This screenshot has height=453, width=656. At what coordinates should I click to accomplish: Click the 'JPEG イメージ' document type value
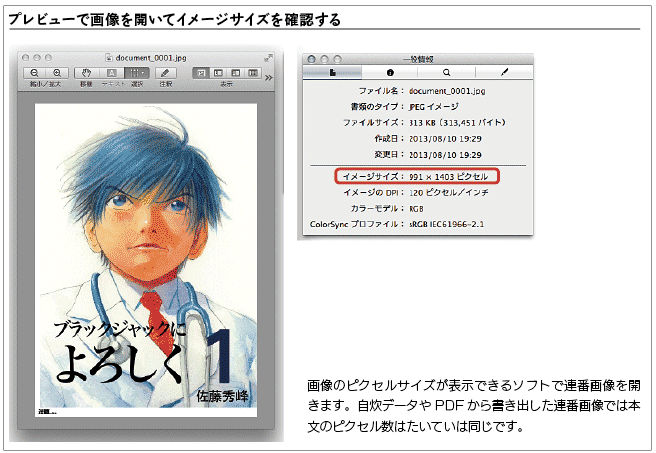433,107
